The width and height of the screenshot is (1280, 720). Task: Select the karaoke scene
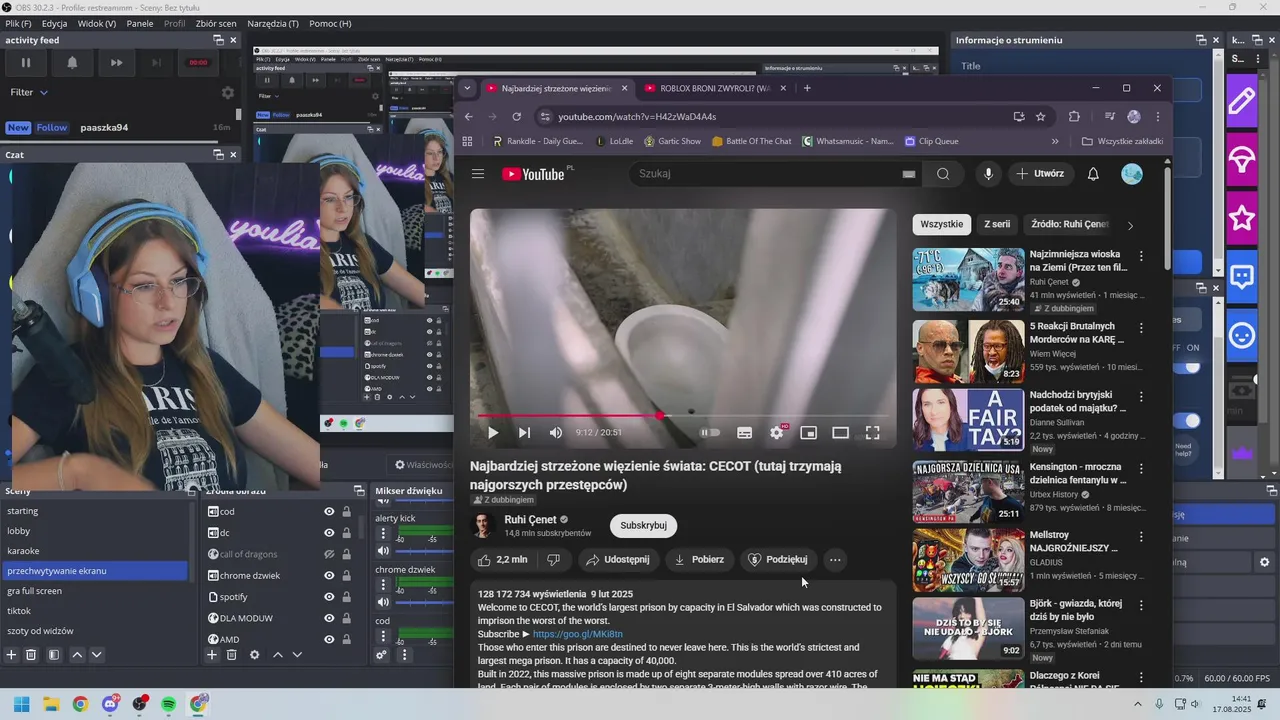coord(95,551)
